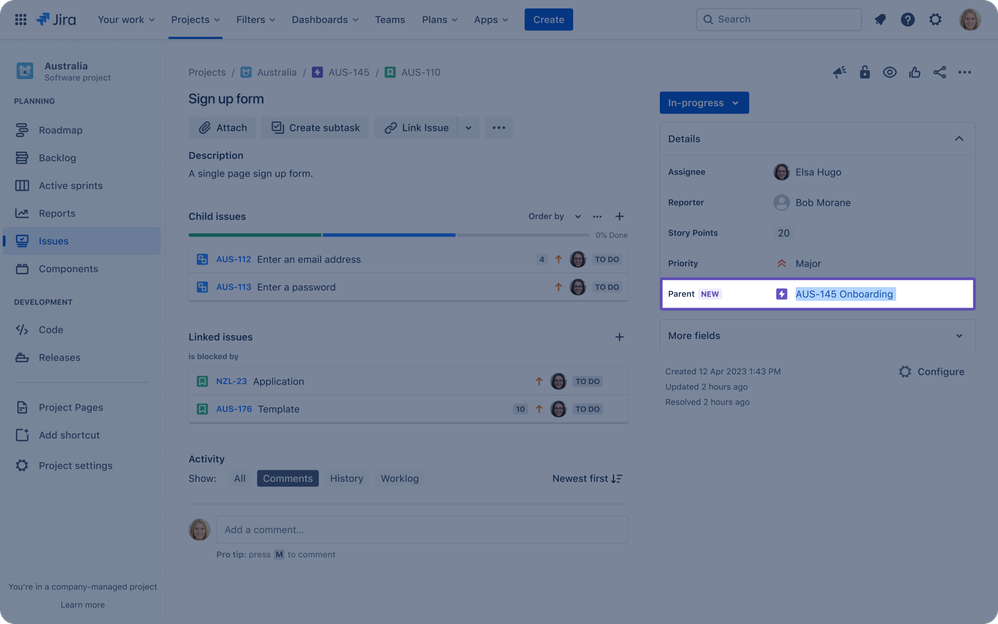Open the Projects menu

coord(194,18)
